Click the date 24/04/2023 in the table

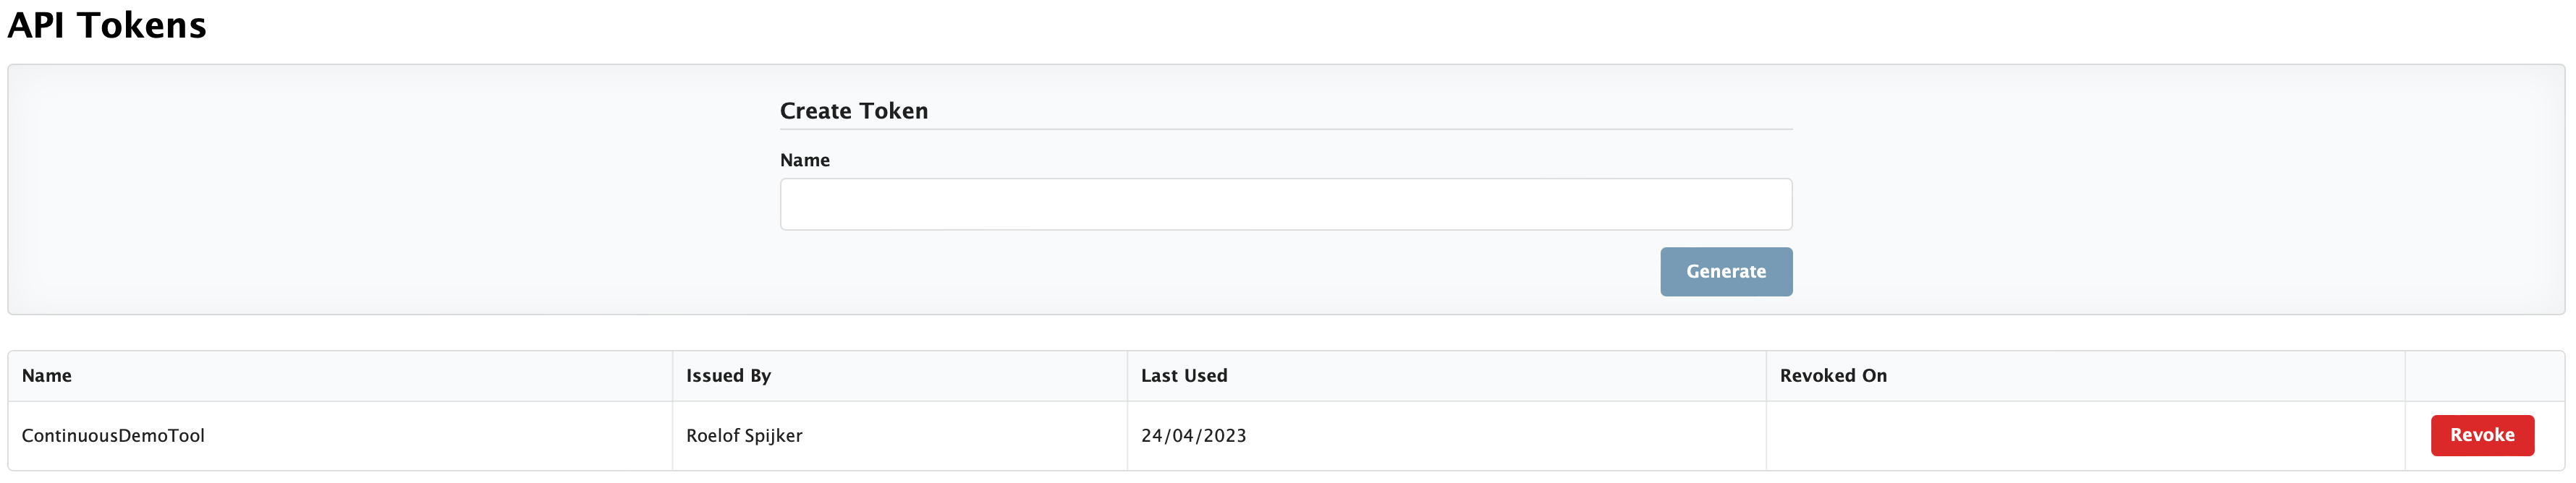(x=1194, y=435)
